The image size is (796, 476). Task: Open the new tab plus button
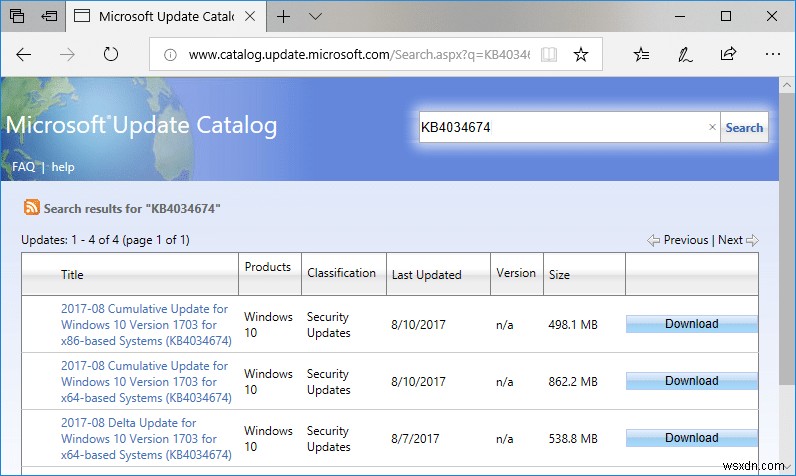pyautogui.click(x=284, y=16)
